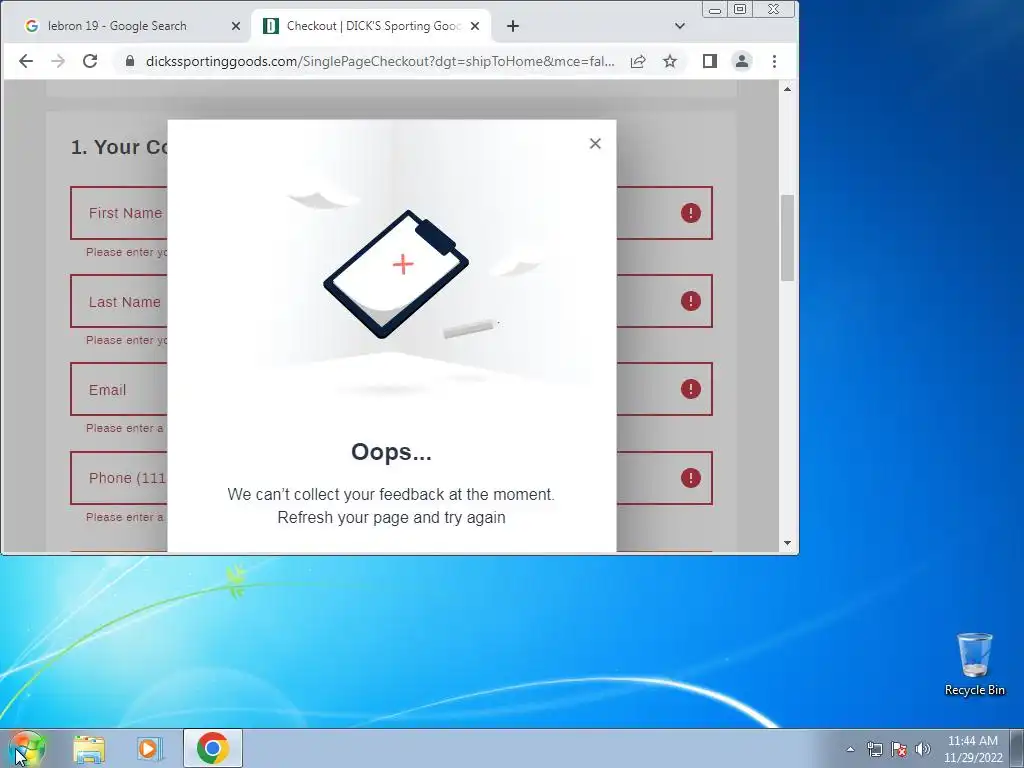Click the address bar URL

380,61
